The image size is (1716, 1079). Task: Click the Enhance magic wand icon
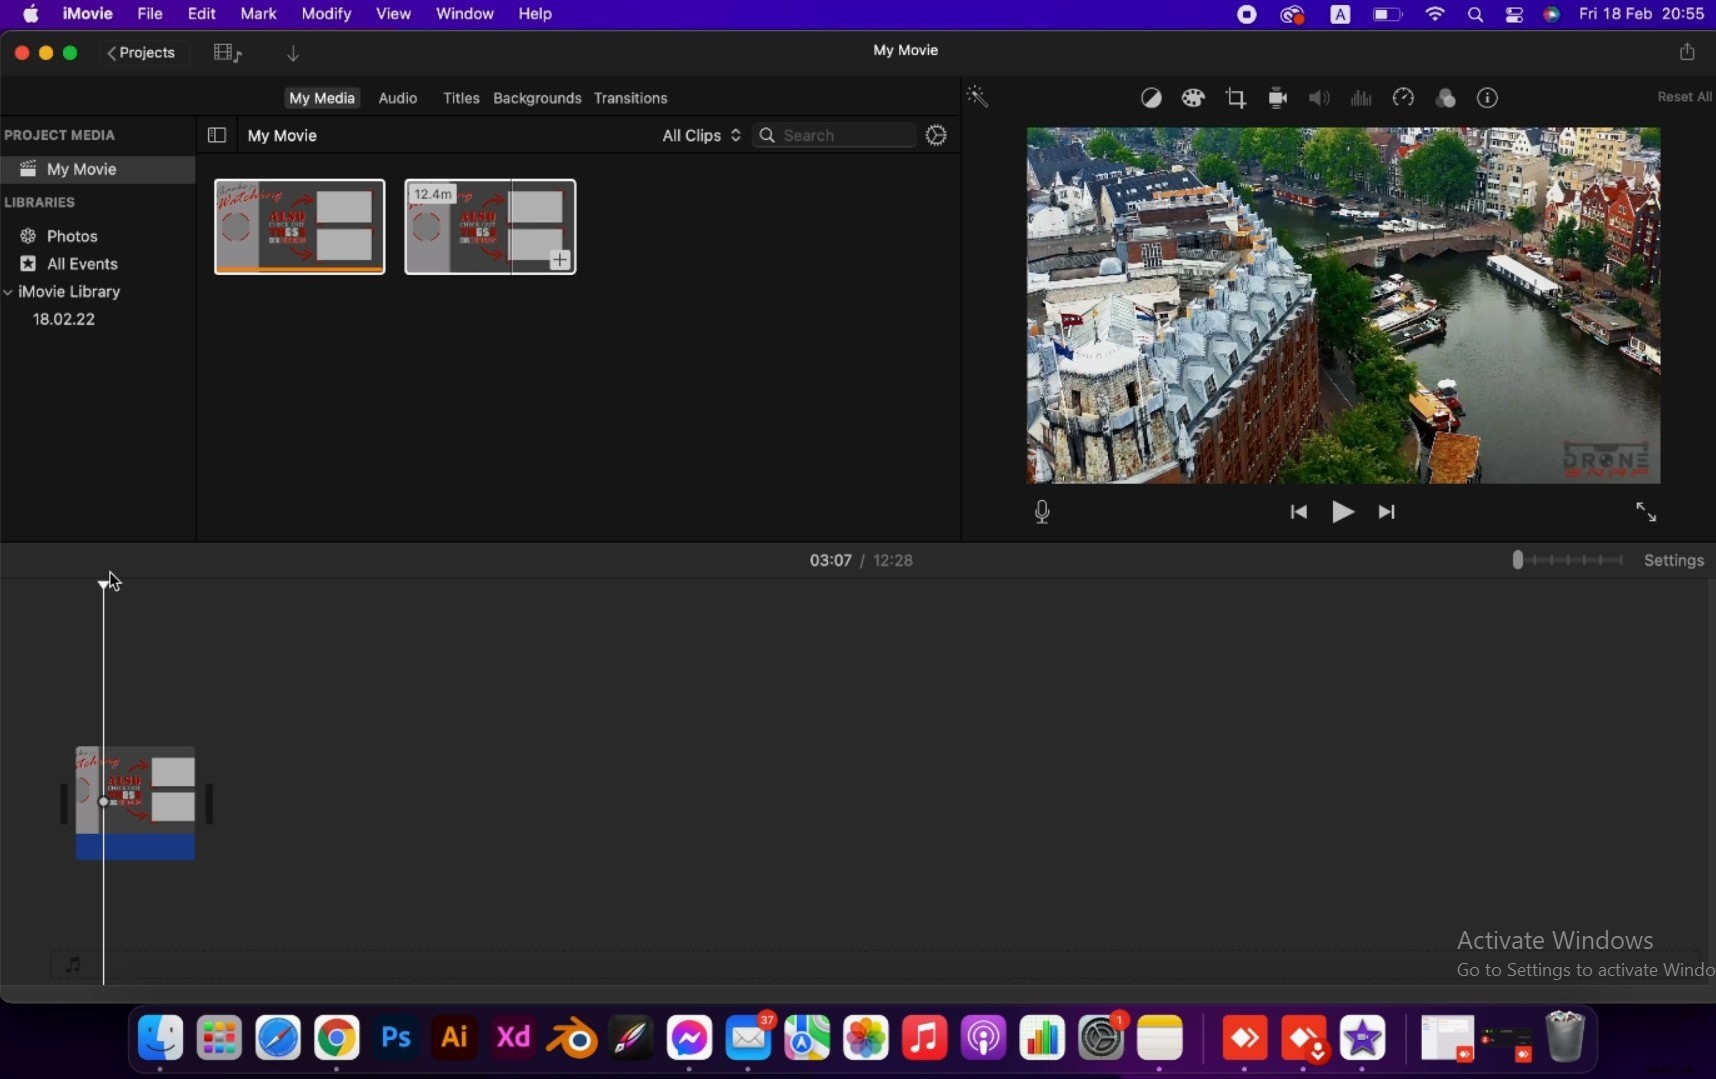[x=977, y=97]
